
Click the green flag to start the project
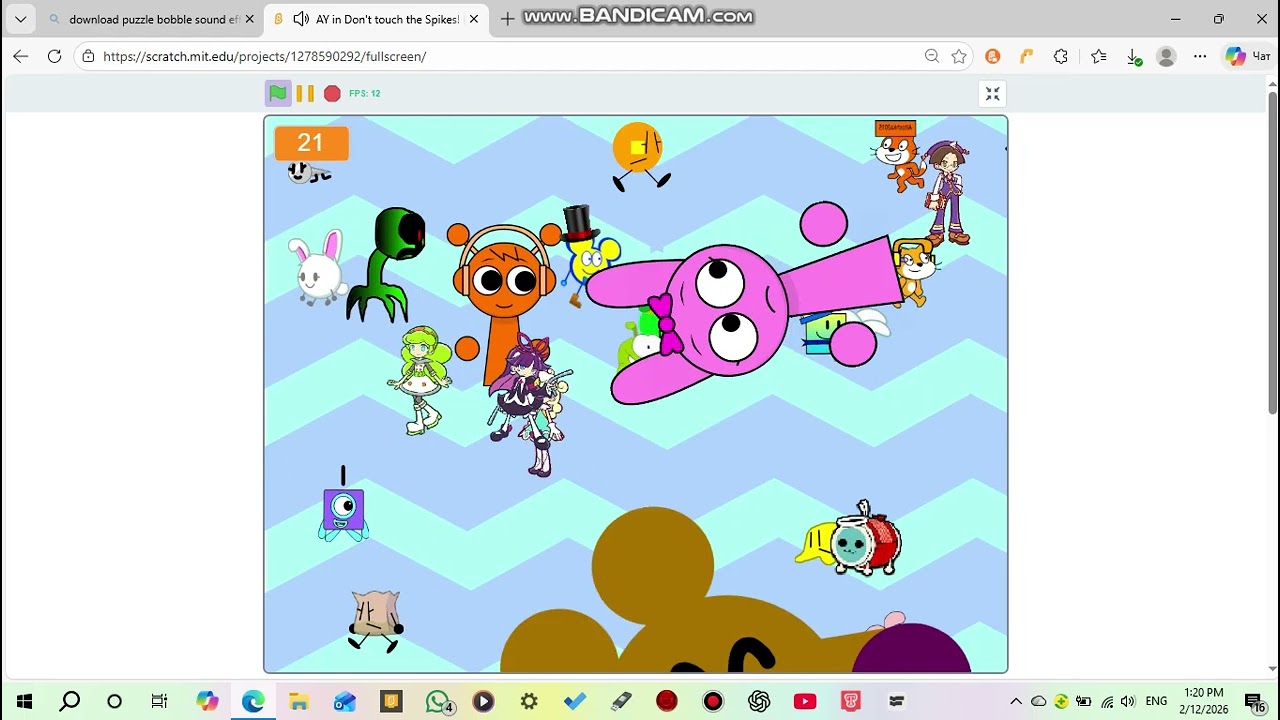278,93
